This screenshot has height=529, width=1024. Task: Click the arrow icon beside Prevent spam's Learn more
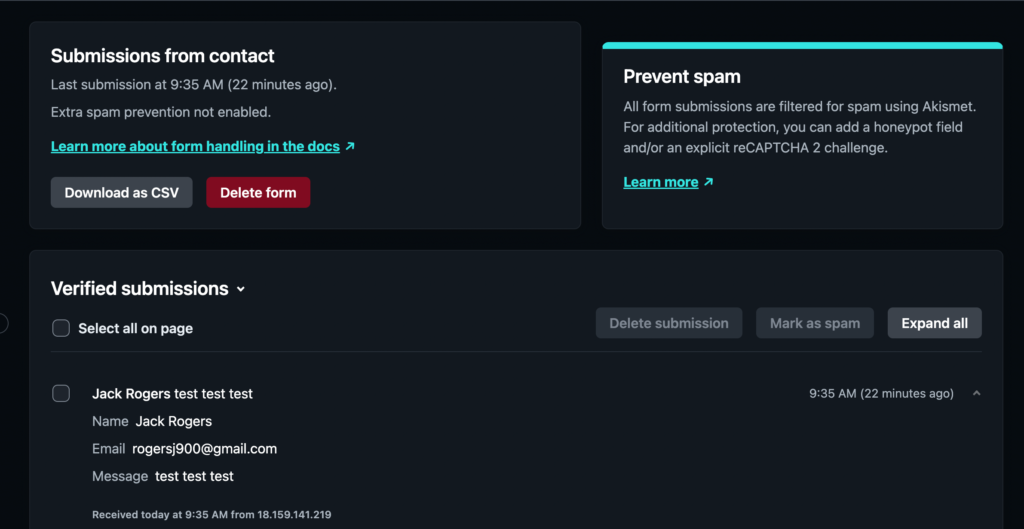click(709, 182)
